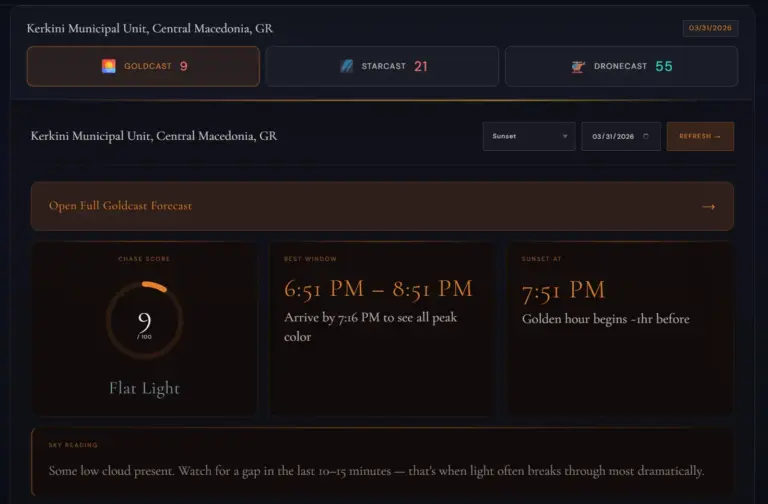This screenshot has height=504, width=768.
Task: Click the chase score ring gauge
Action: (144, 320)
